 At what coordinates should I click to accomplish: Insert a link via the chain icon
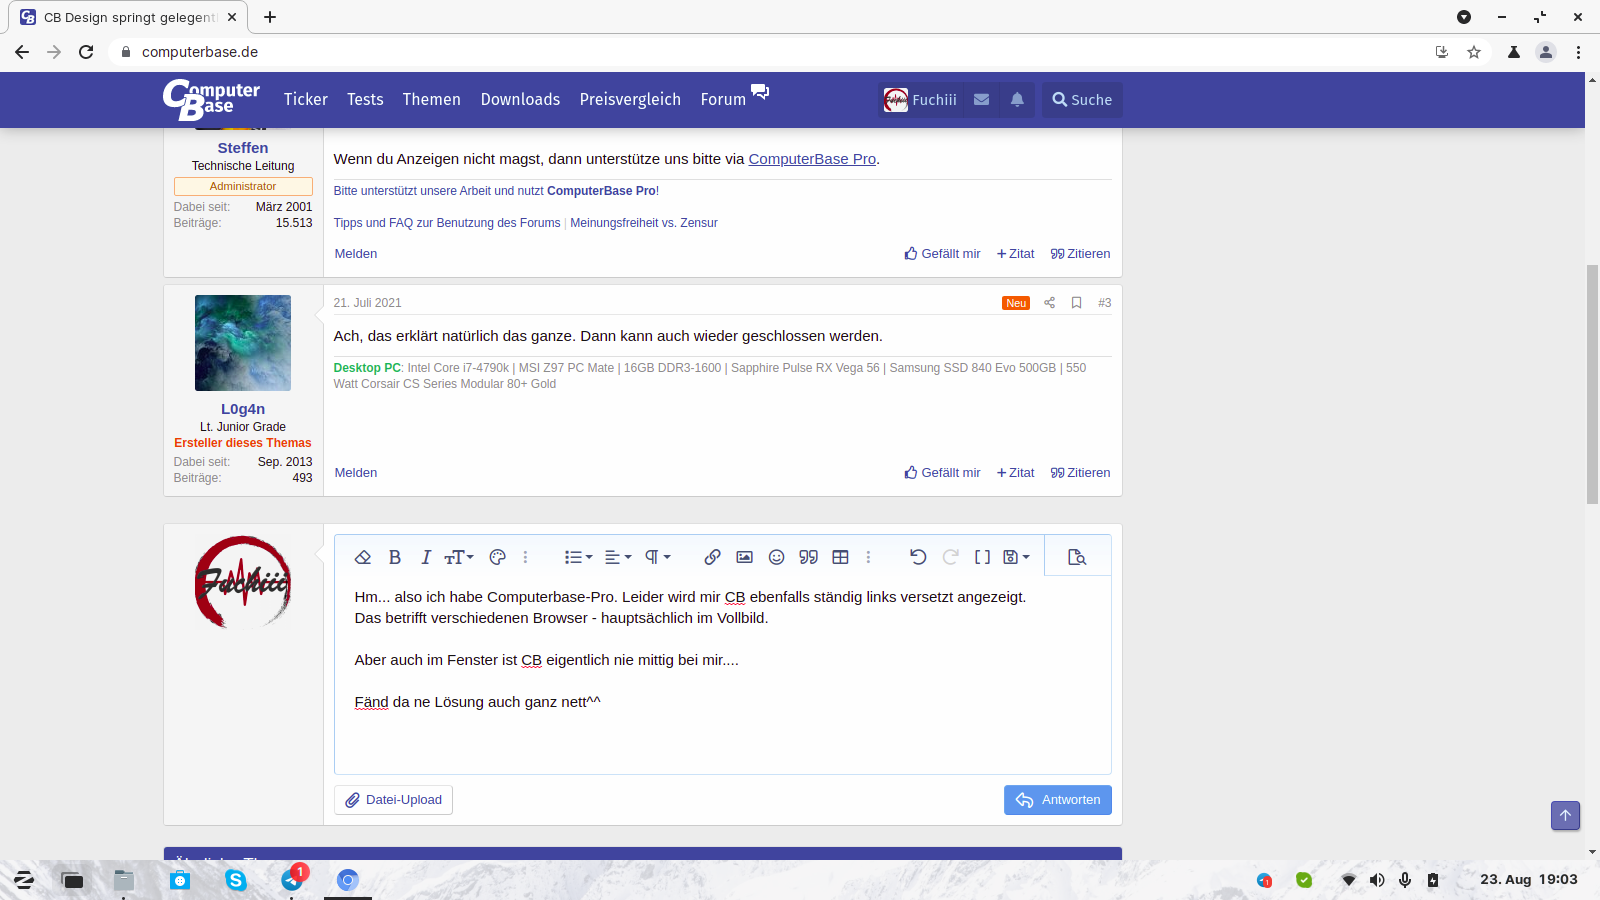(x=712, y=557)
